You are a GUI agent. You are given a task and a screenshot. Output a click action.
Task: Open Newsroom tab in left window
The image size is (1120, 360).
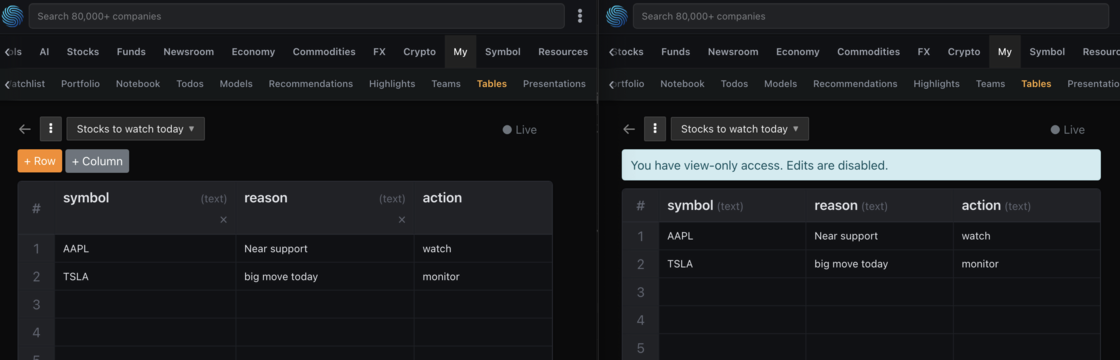[189, 51]
